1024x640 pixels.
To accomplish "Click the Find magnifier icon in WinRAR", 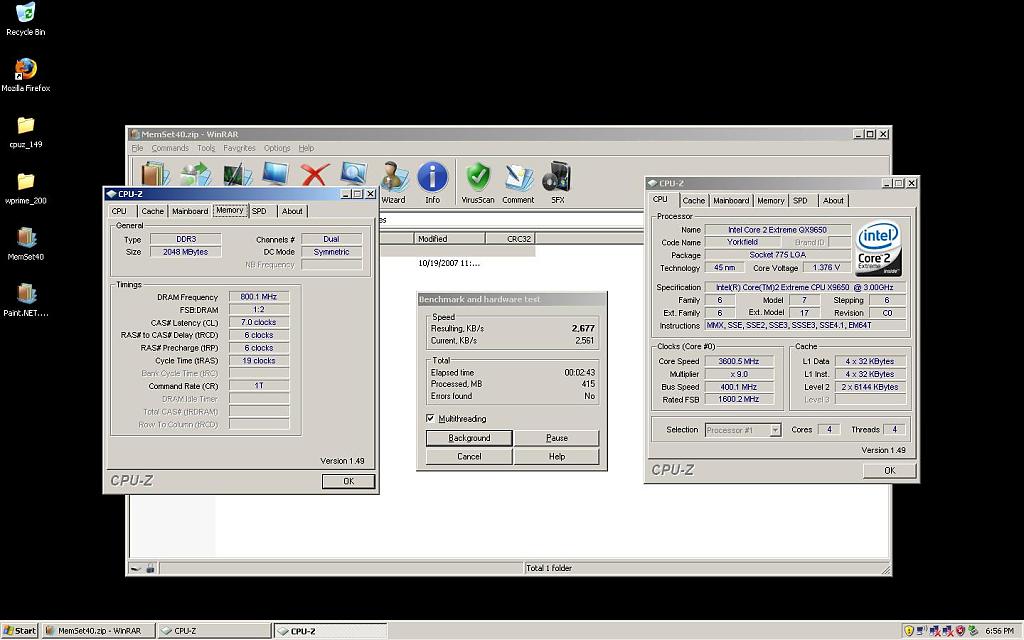I will pos(353,174).
